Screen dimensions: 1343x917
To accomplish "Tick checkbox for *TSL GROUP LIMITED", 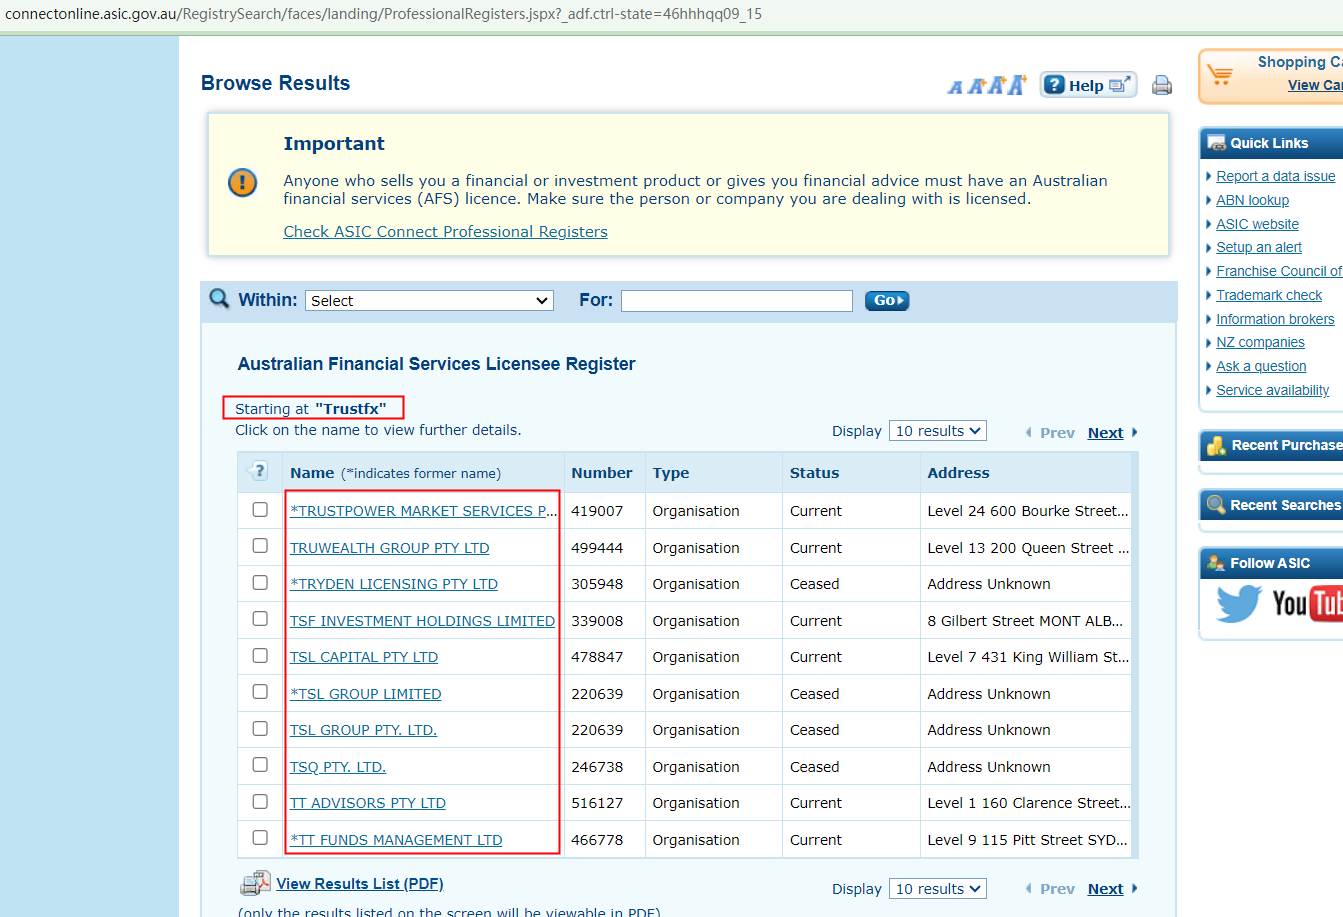I will pos(260,692).
